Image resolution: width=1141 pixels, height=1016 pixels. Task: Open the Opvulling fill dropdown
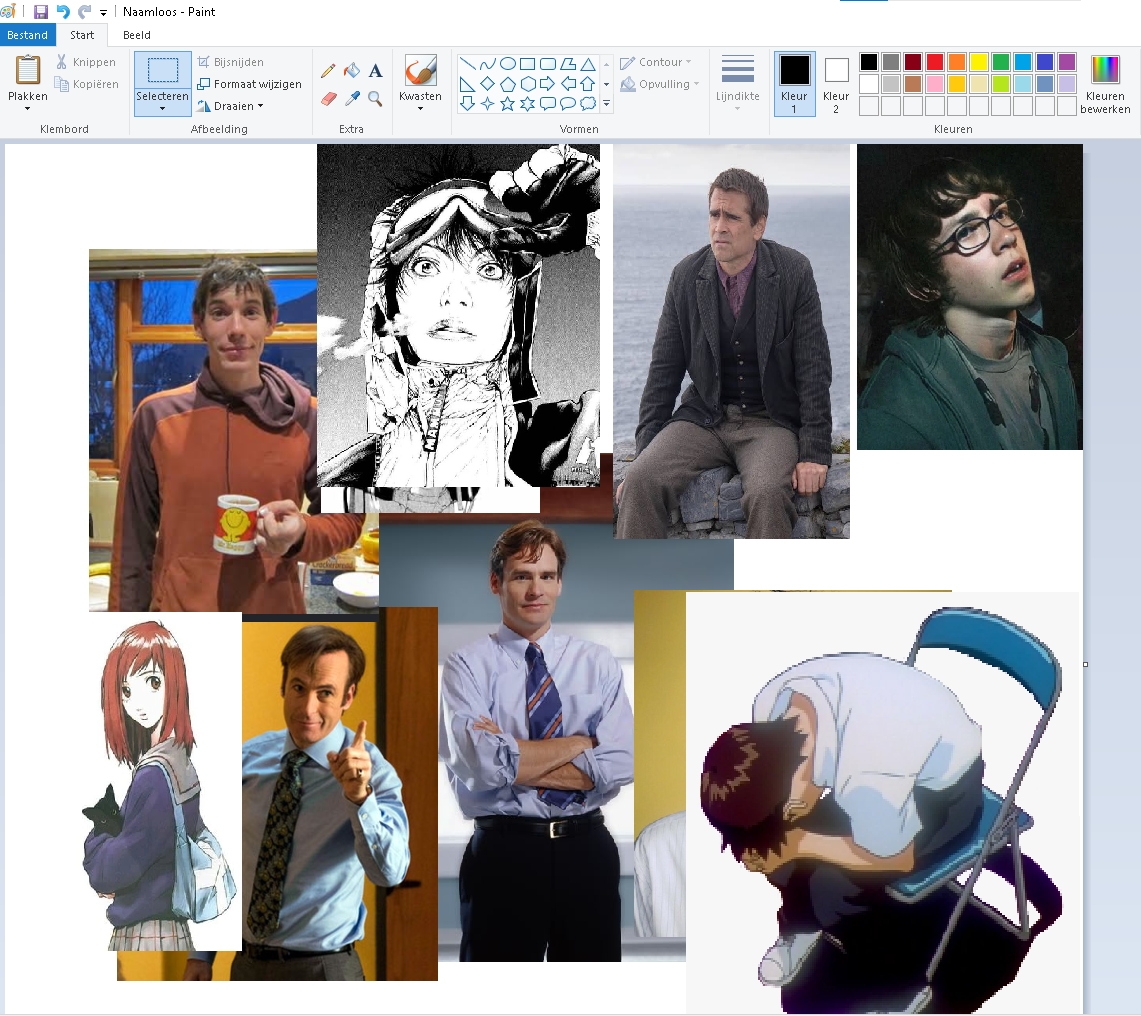tap(659, 84)
